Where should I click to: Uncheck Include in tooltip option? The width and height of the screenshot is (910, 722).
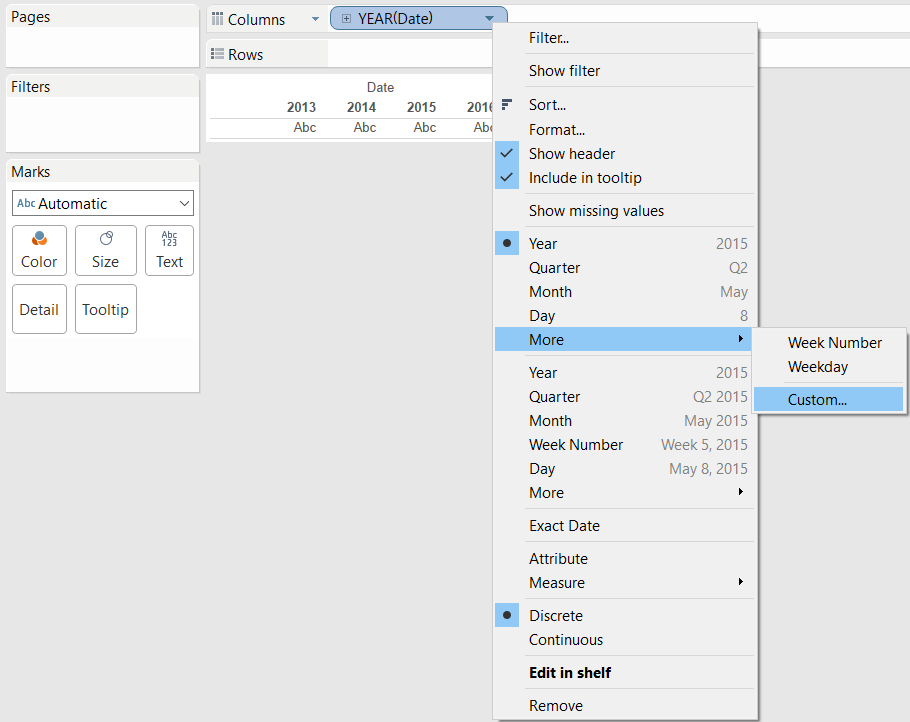point(507,178)
